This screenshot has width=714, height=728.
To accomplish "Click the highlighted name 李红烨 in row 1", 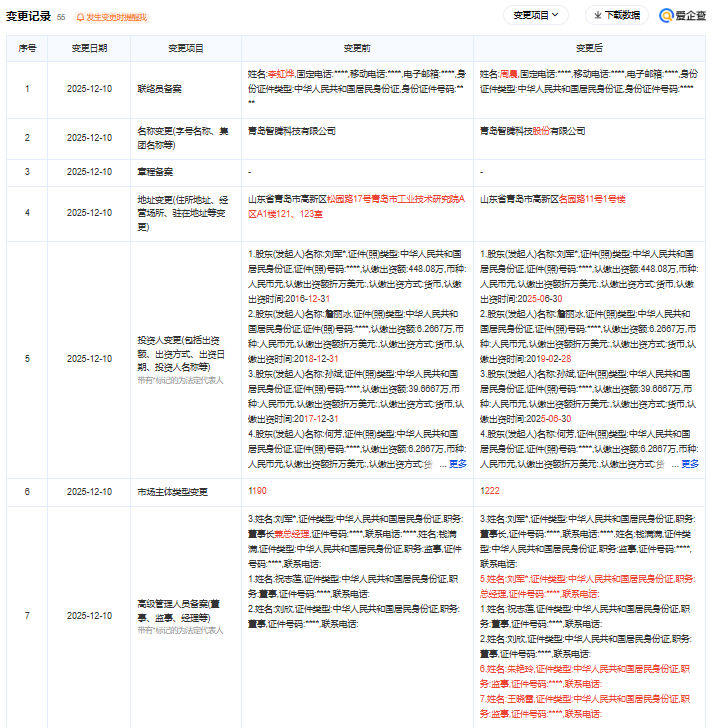I will coord(281,74).
